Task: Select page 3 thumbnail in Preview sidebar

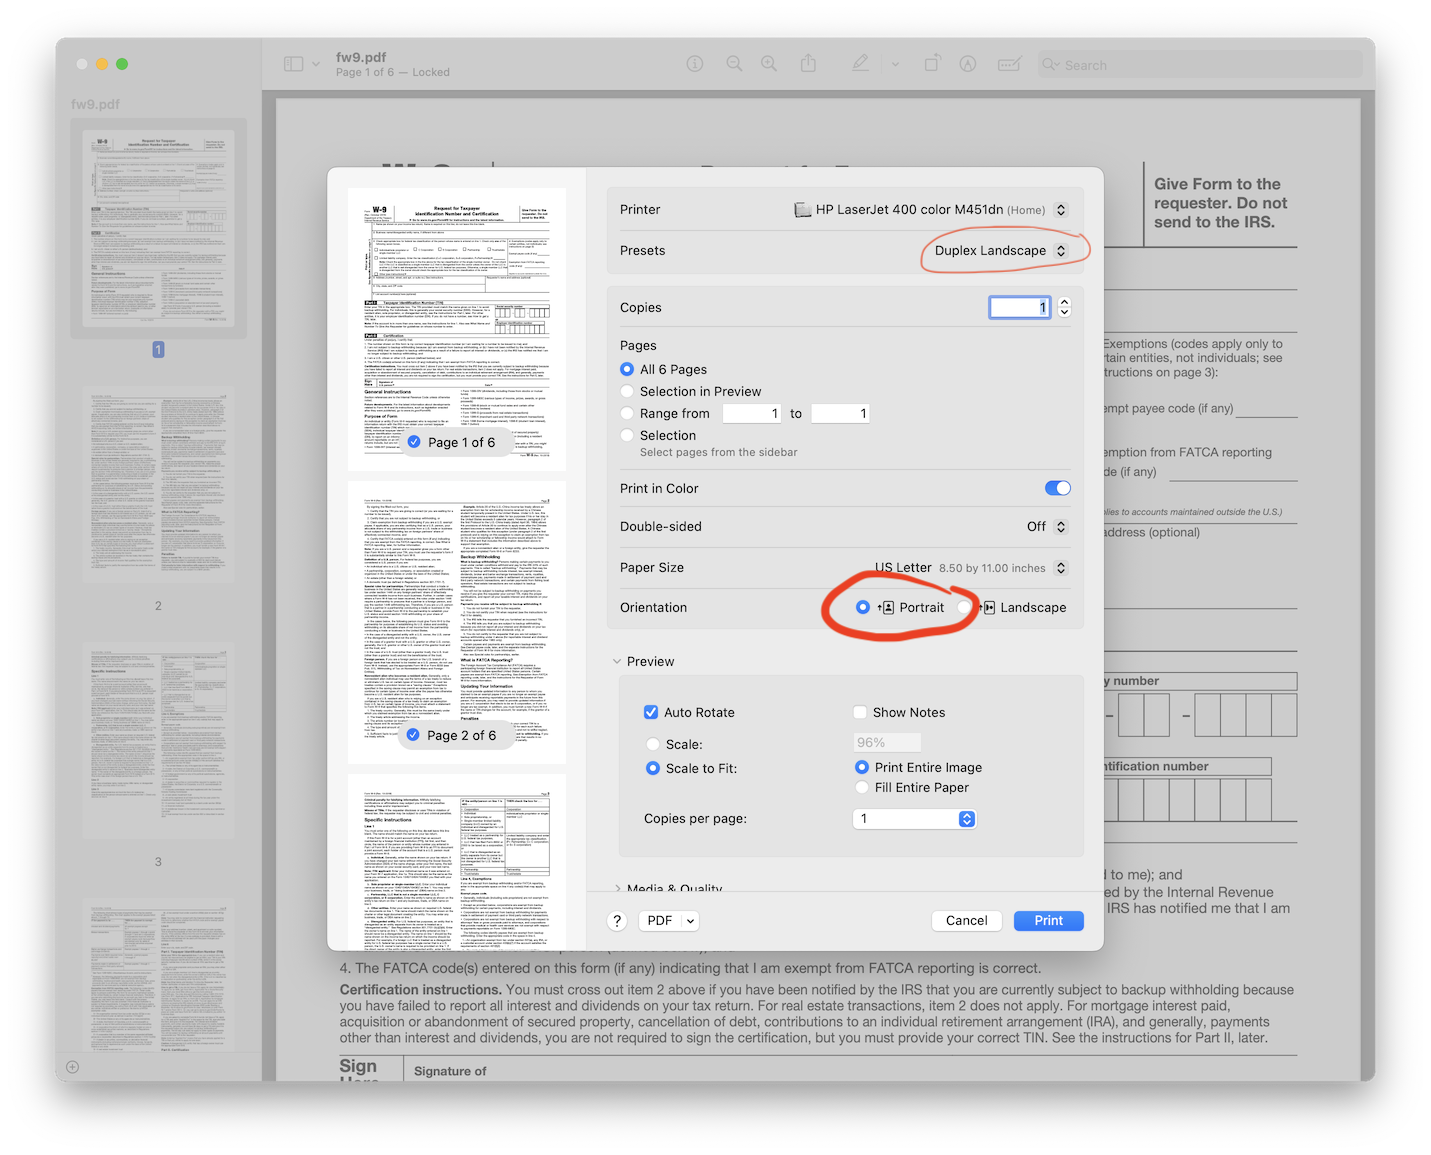Action: click(x=158, y=741)
